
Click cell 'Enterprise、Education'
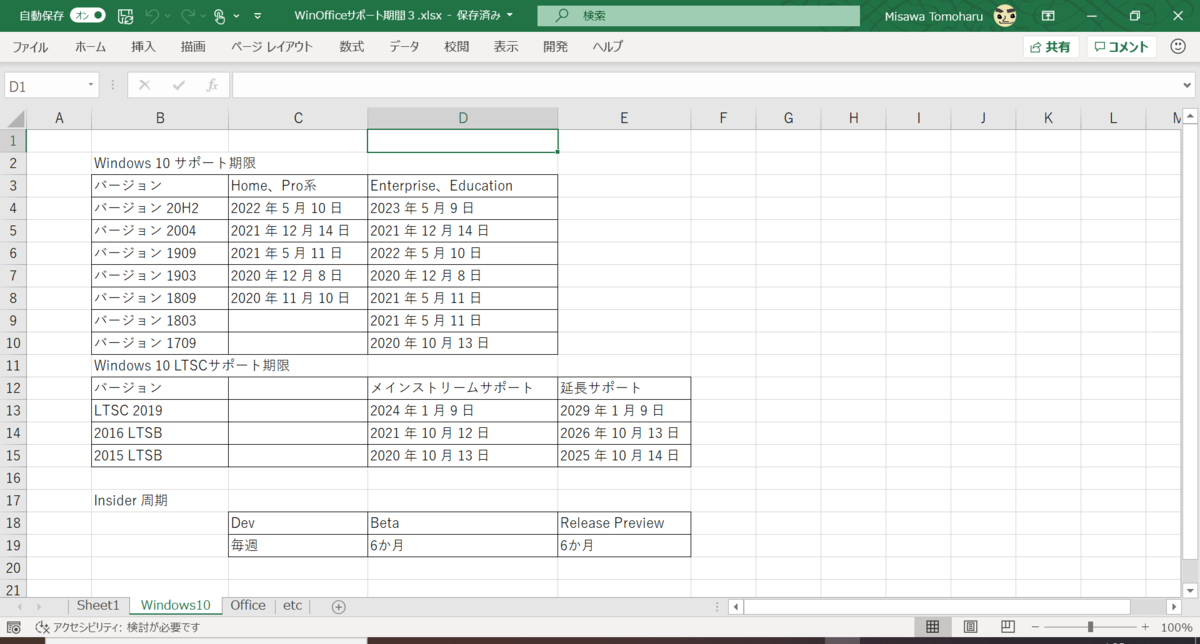point(462,186)
